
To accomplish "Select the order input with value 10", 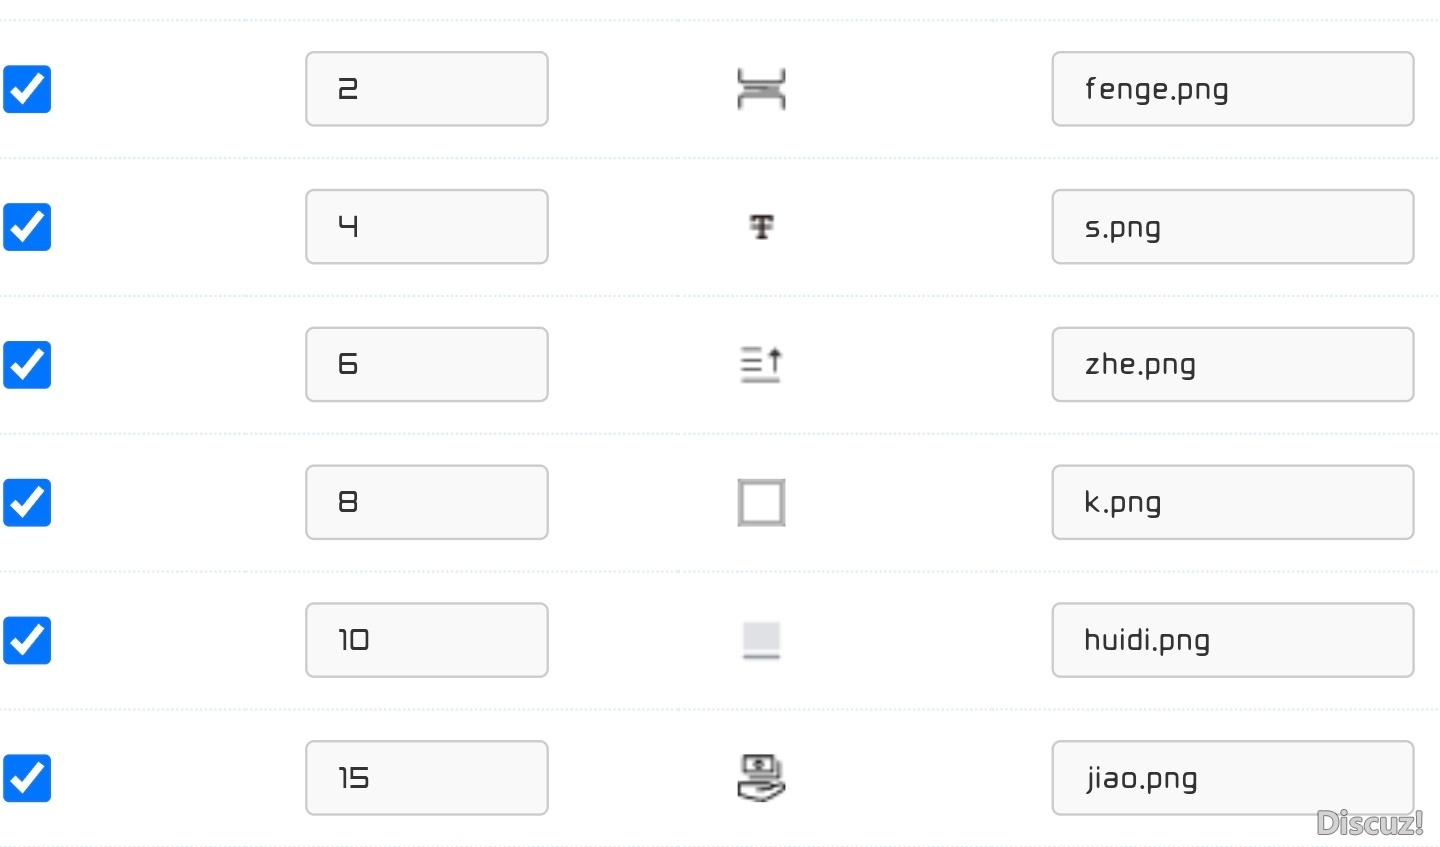I will (x=427, y=640).
